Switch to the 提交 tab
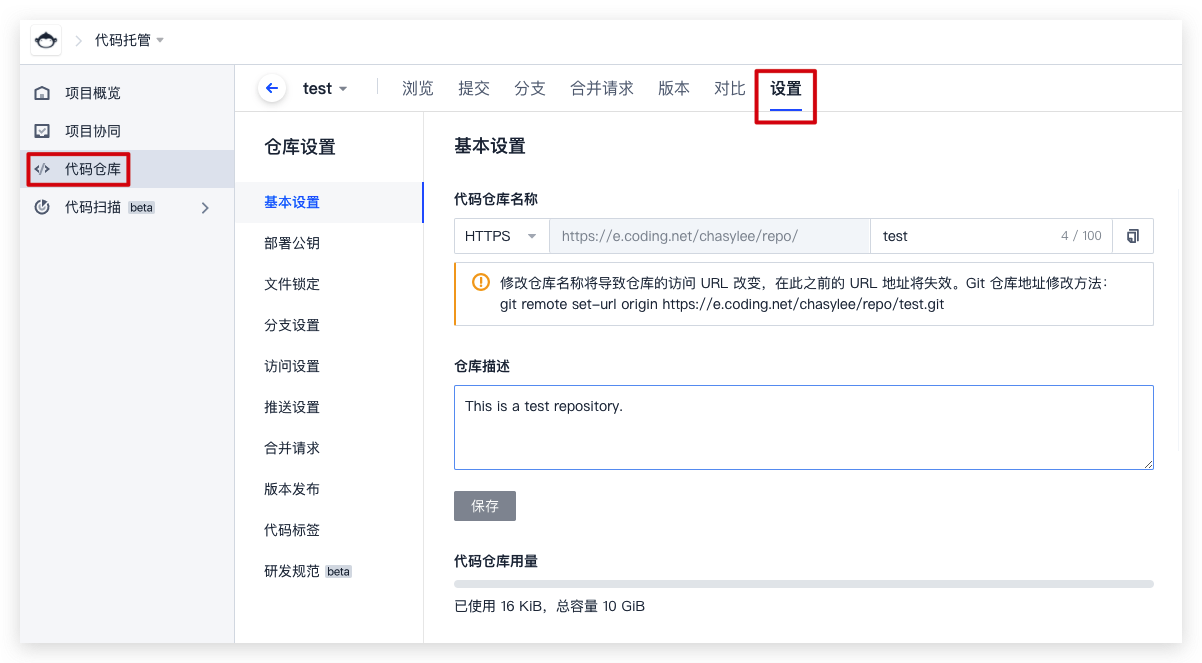This screenshot has width=1202, height=663. 473,88
